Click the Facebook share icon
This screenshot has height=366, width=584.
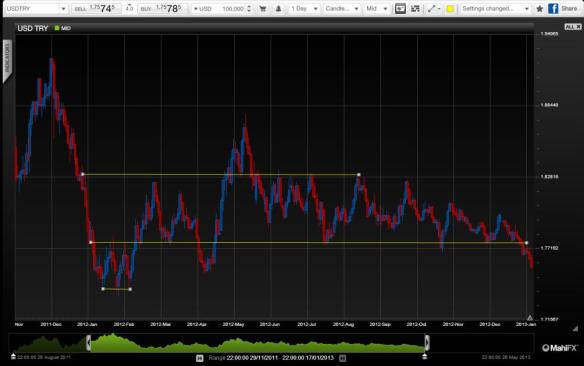pos(553,9)
